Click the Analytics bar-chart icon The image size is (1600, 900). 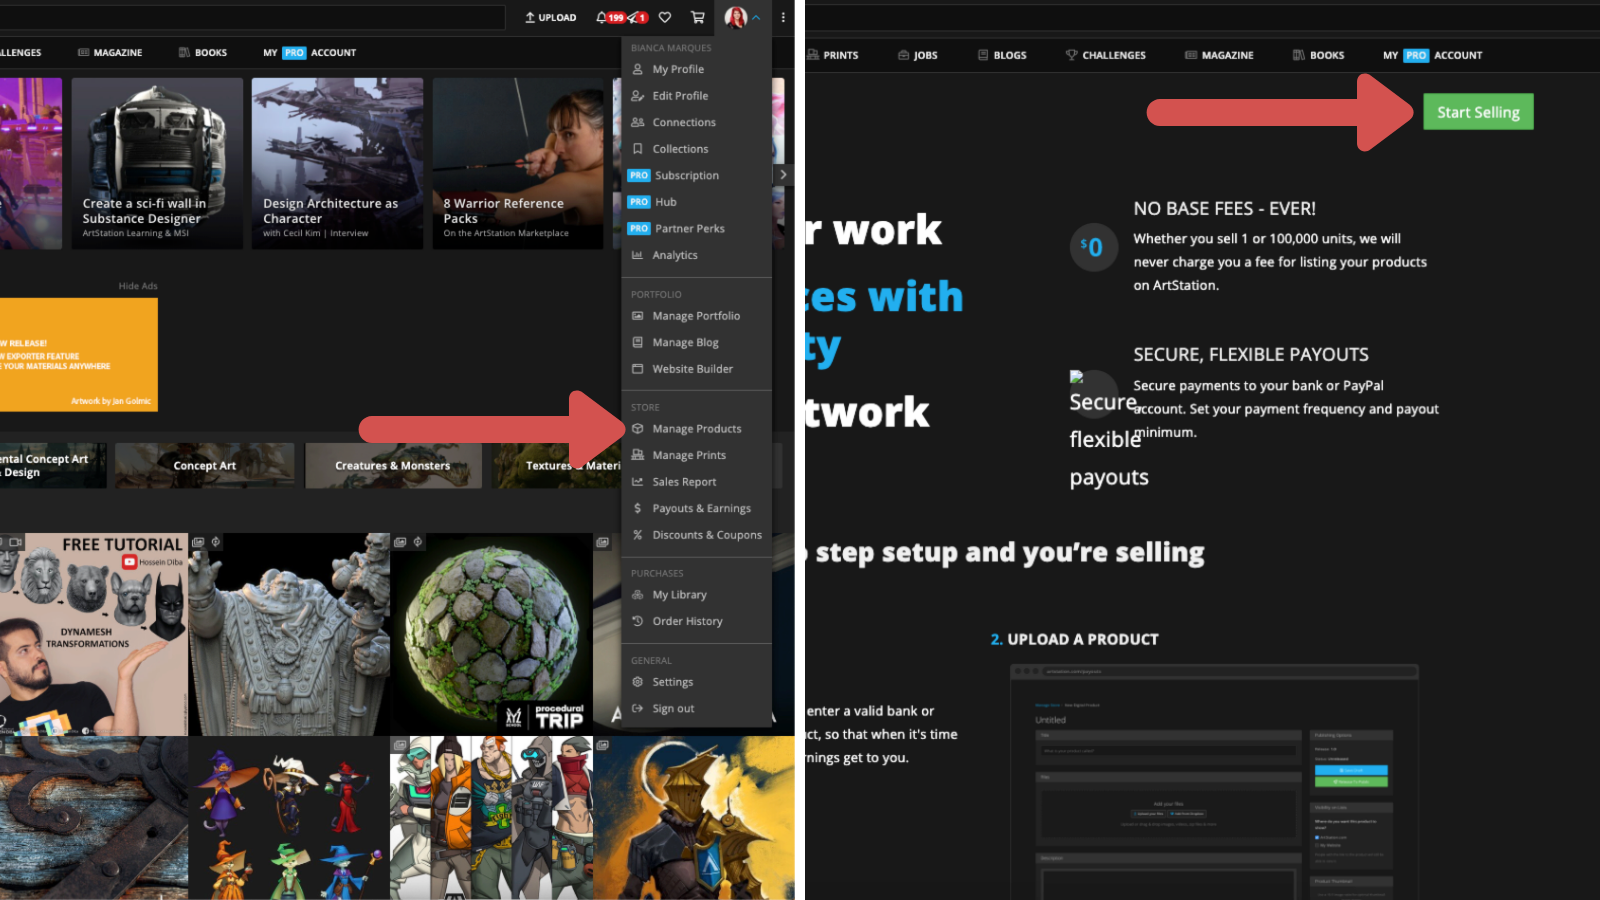click(637, 255)
